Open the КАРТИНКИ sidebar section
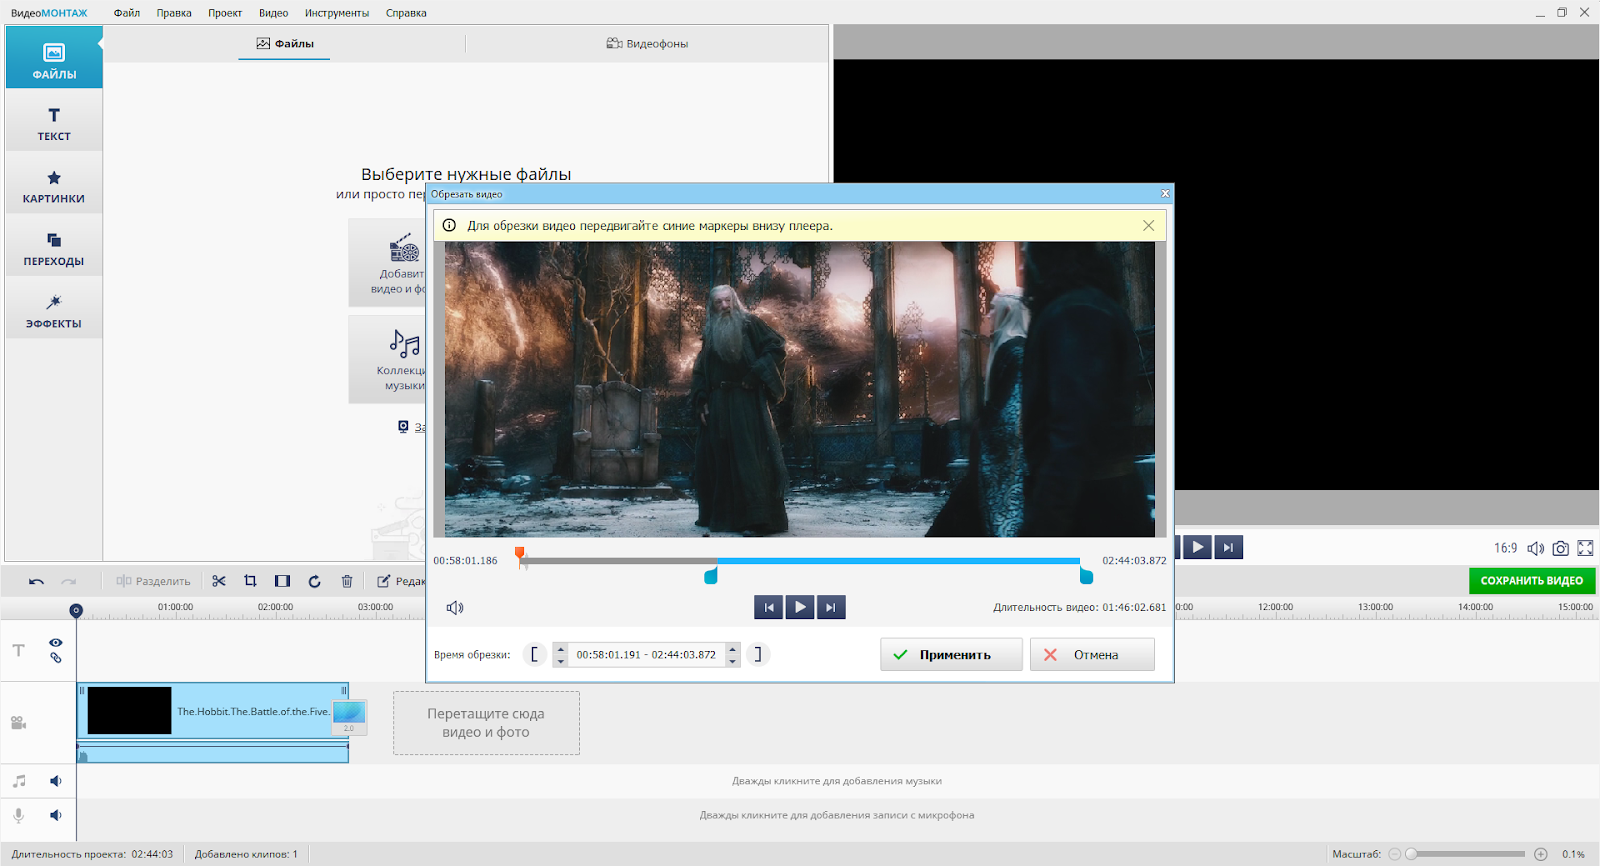Viewport: 1600px width, 866px height. (54, 185)
